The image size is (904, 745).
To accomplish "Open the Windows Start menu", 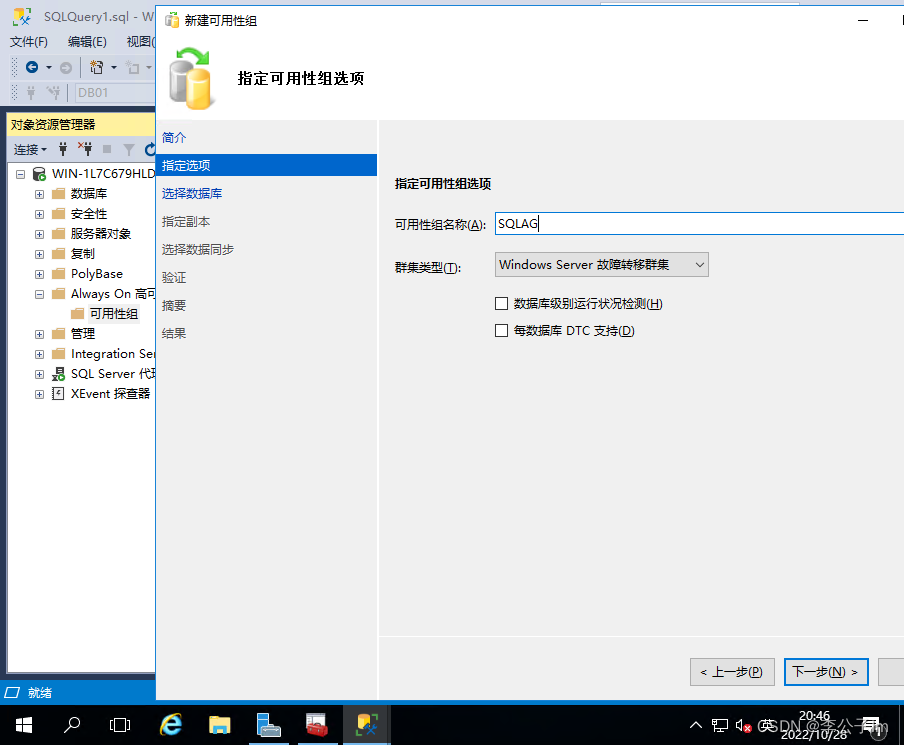I will pos(24,725).
